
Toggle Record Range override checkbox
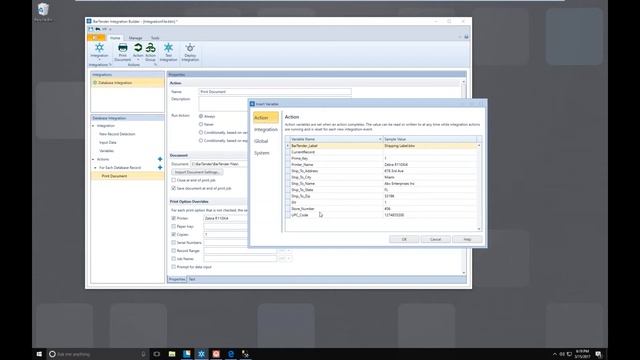coord(173,251)
